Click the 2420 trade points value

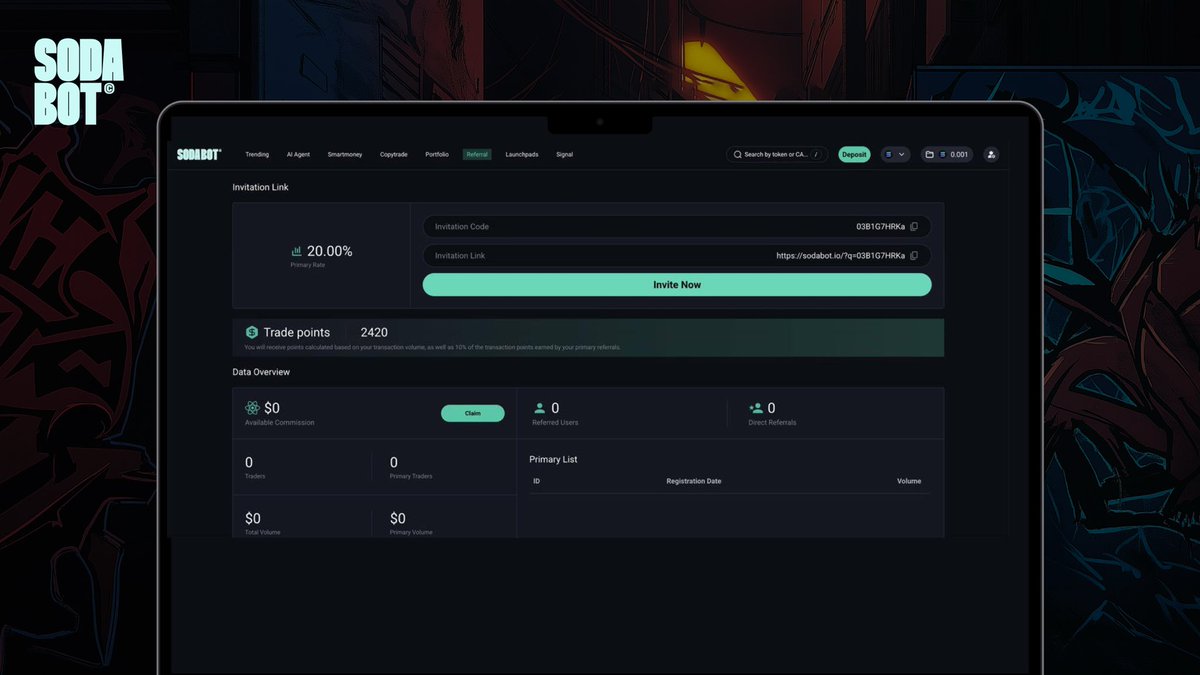[x=374, y=332]
